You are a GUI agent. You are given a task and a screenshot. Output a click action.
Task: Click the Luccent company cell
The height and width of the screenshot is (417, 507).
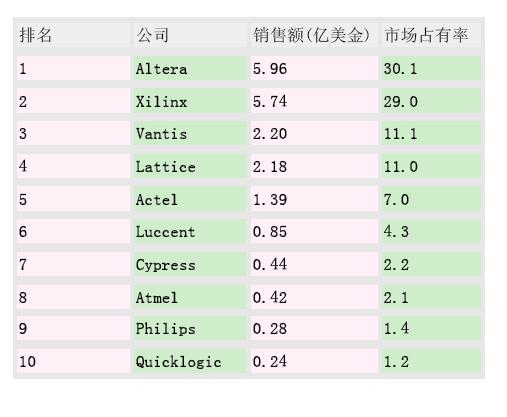[x=190, y=231]
